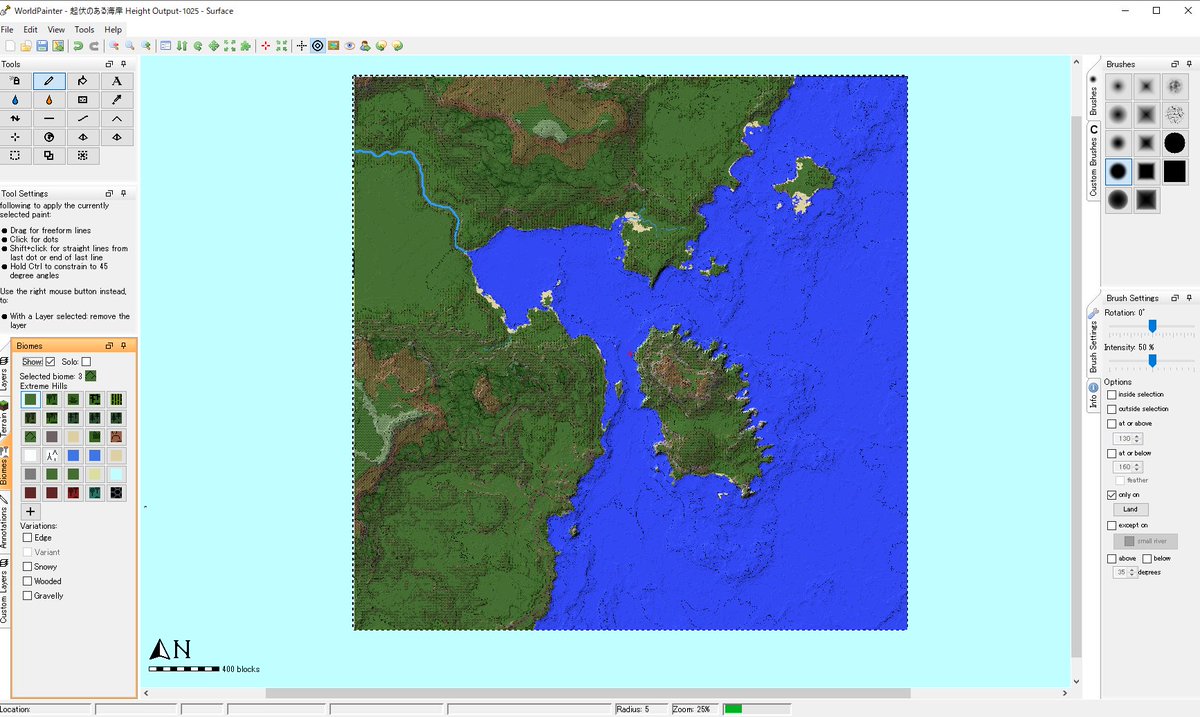
Task: Select the solid black square brush
Action: 1175,171
